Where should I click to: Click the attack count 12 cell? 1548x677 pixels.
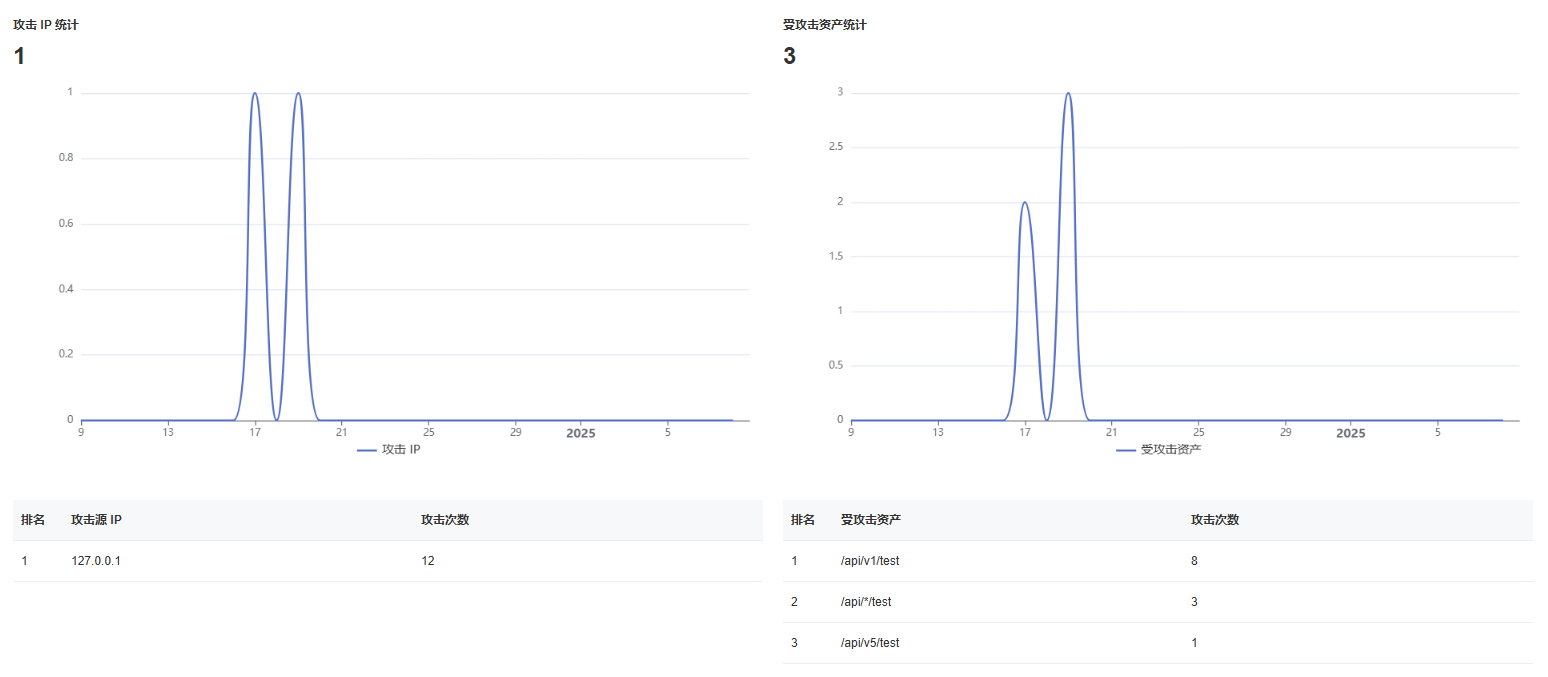coord(428,561)
